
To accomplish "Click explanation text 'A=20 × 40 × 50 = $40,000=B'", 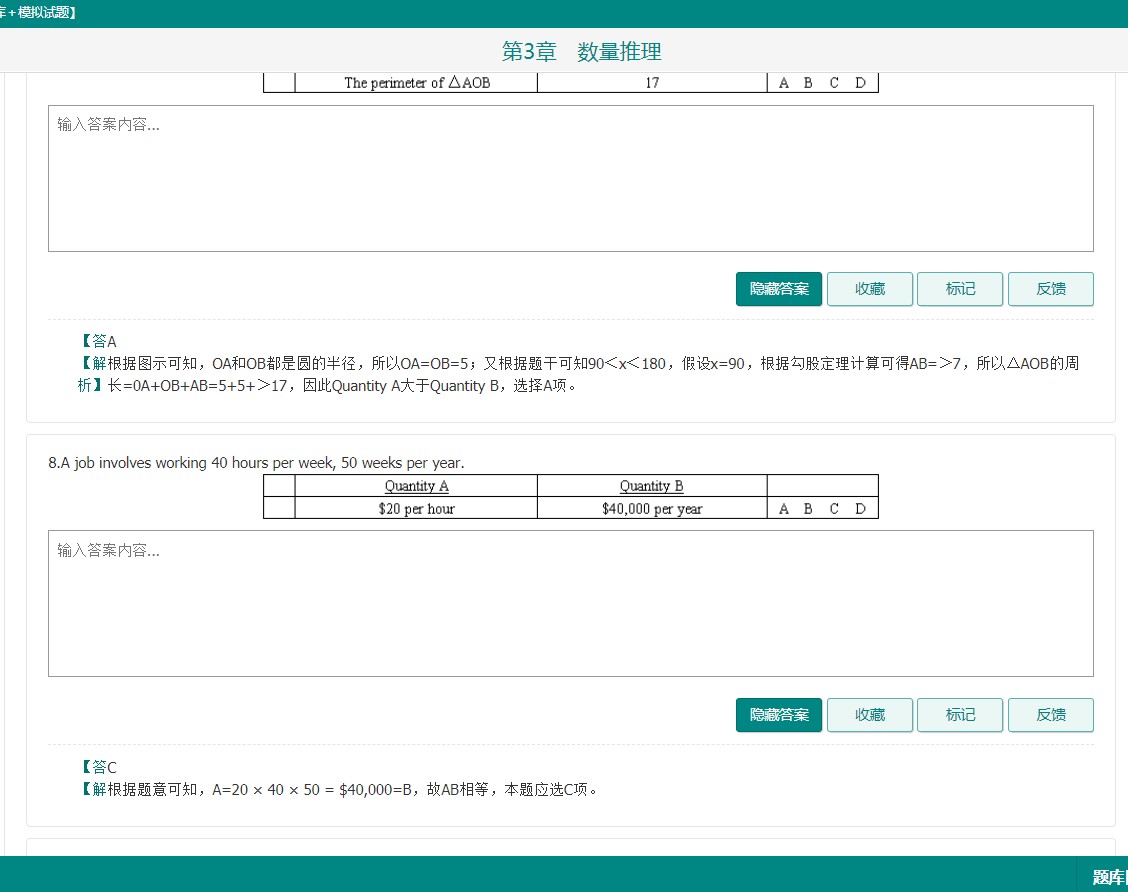I will pos(312,790).
